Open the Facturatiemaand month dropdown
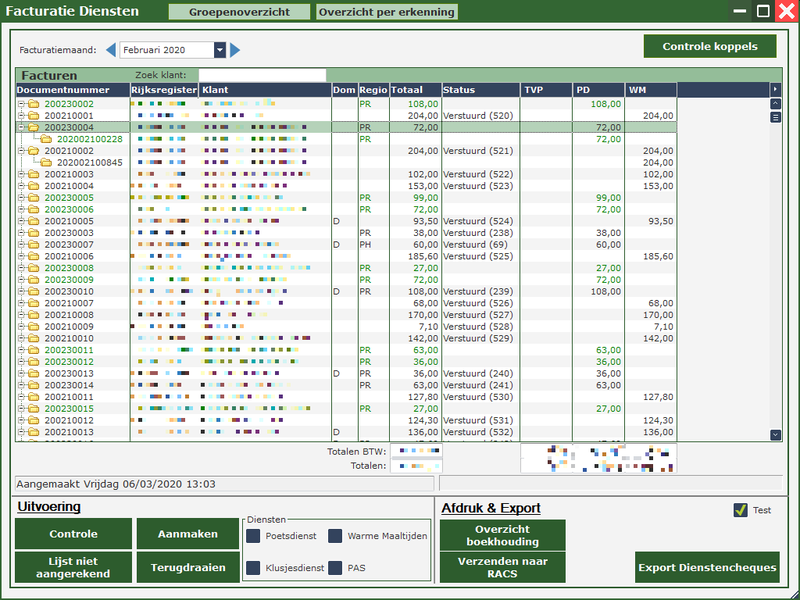The width and height of the screenshot is (800, 600). click(x=219, y=50)
